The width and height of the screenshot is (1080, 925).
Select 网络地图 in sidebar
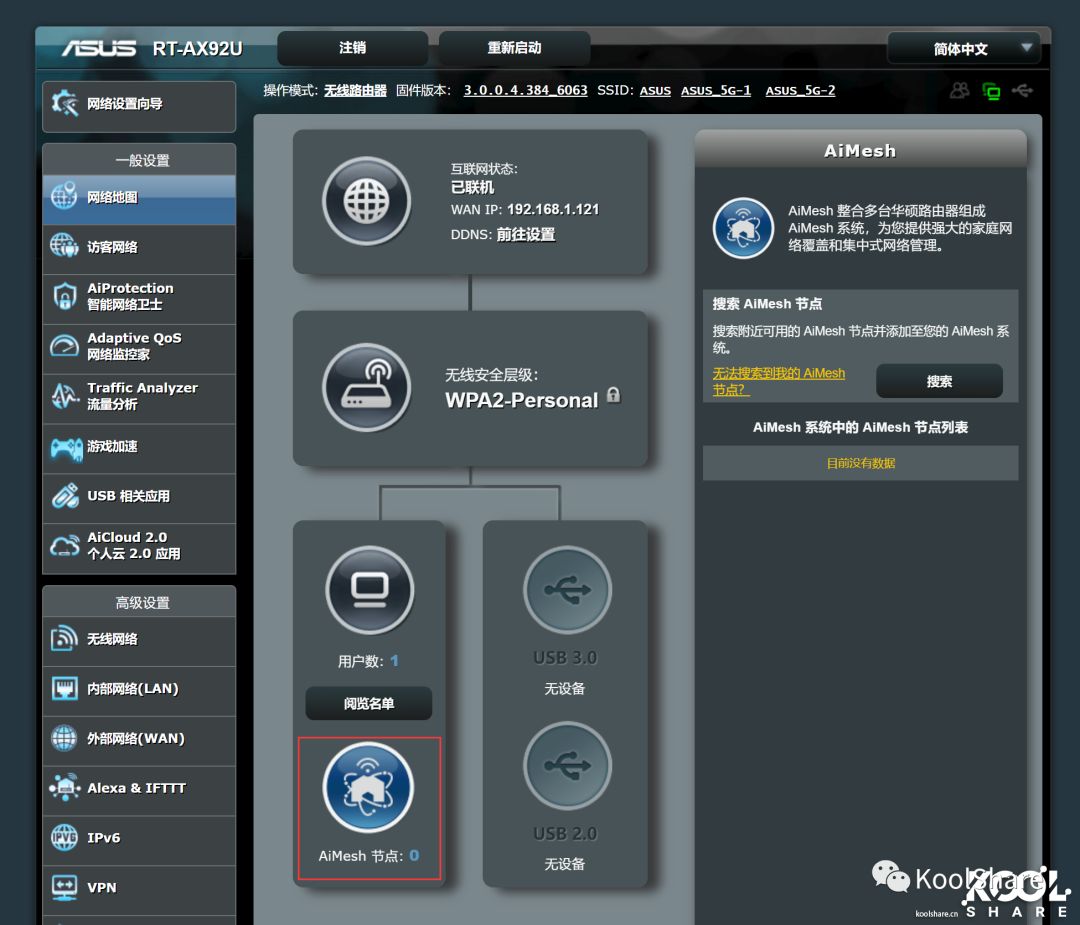point(139,198)
